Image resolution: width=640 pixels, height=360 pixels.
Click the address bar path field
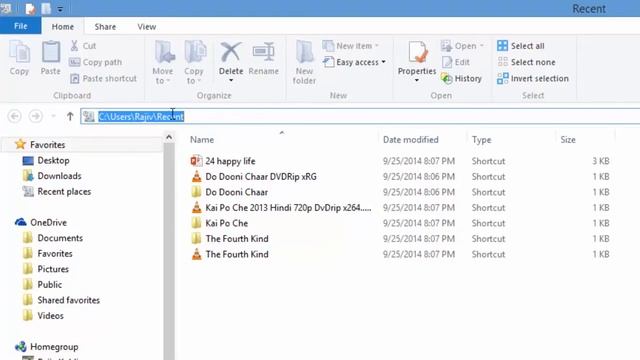pos(360,116)
